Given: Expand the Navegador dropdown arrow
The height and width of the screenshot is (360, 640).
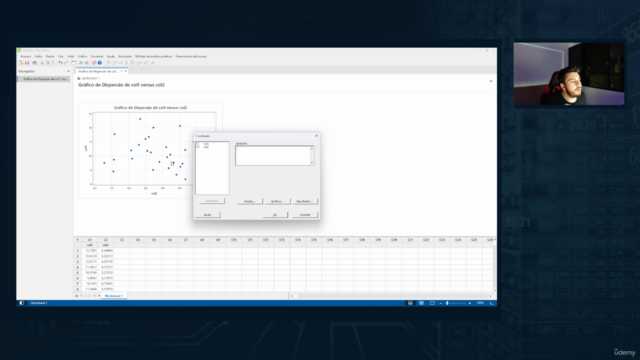Looking at the screenshot, I should click(68, 71).
